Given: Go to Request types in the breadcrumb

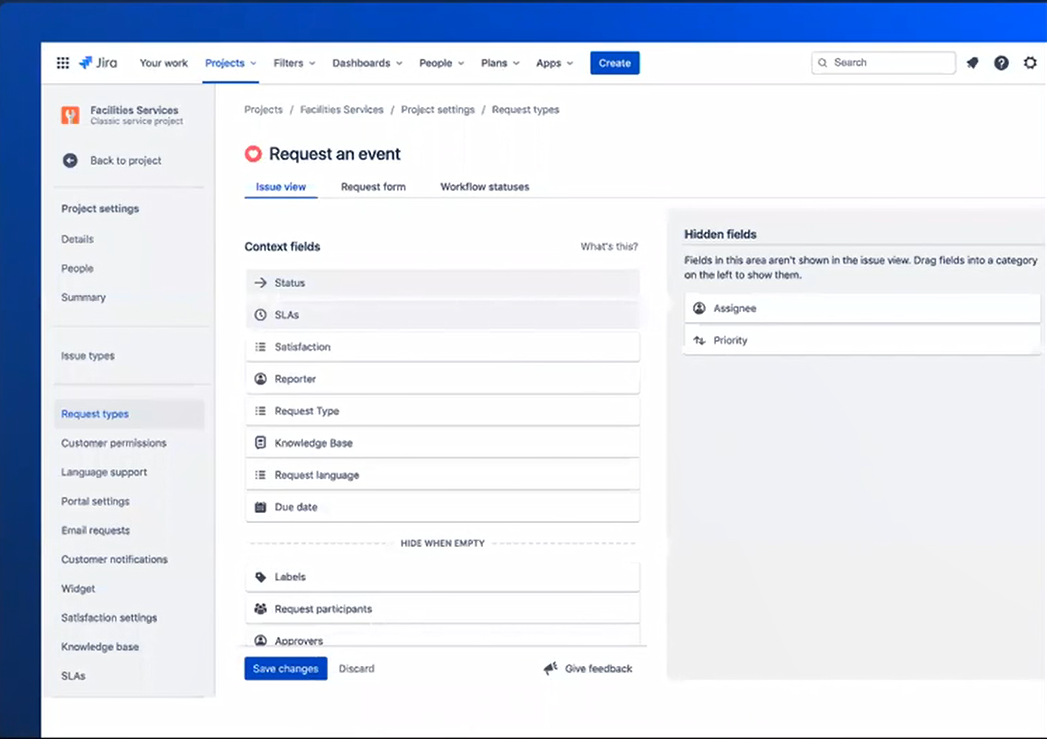Looking at the screenshot, I should point(526,109).
